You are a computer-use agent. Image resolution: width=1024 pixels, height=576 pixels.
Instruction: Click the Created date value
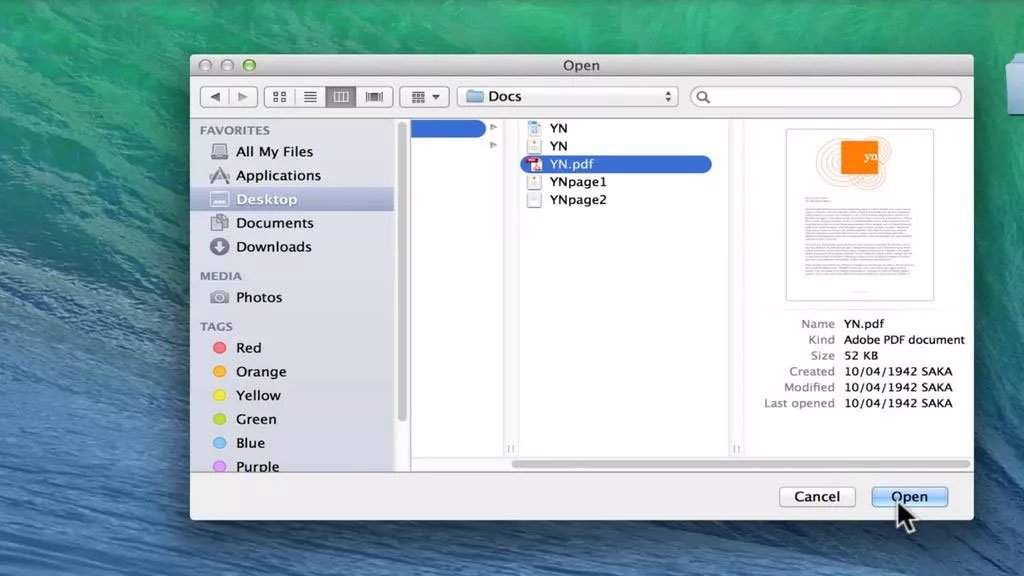(898, 371)
